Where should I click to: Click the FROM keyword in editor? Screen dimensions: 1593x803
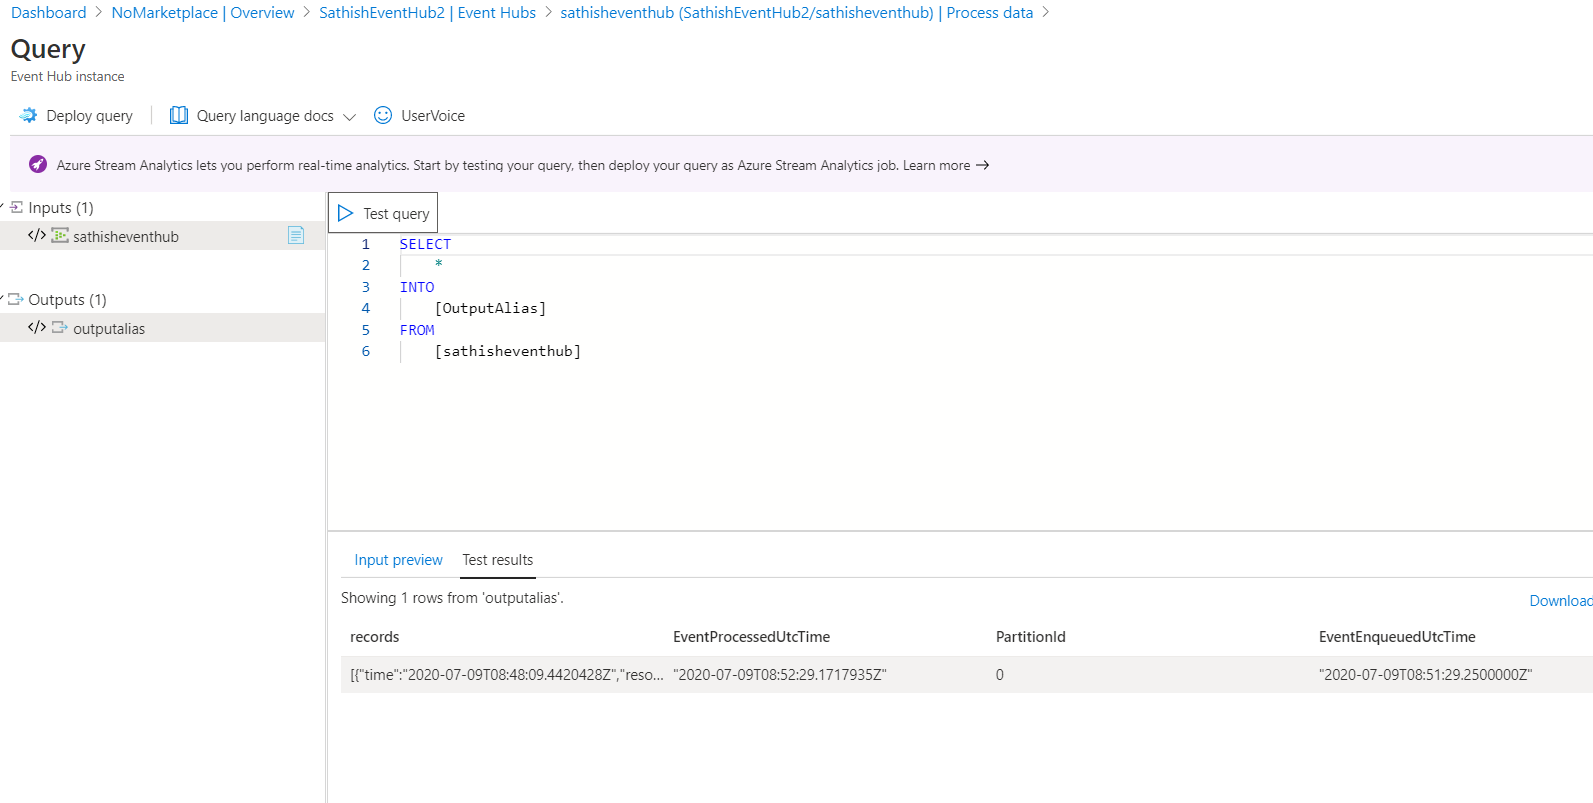tap(417, 330)
